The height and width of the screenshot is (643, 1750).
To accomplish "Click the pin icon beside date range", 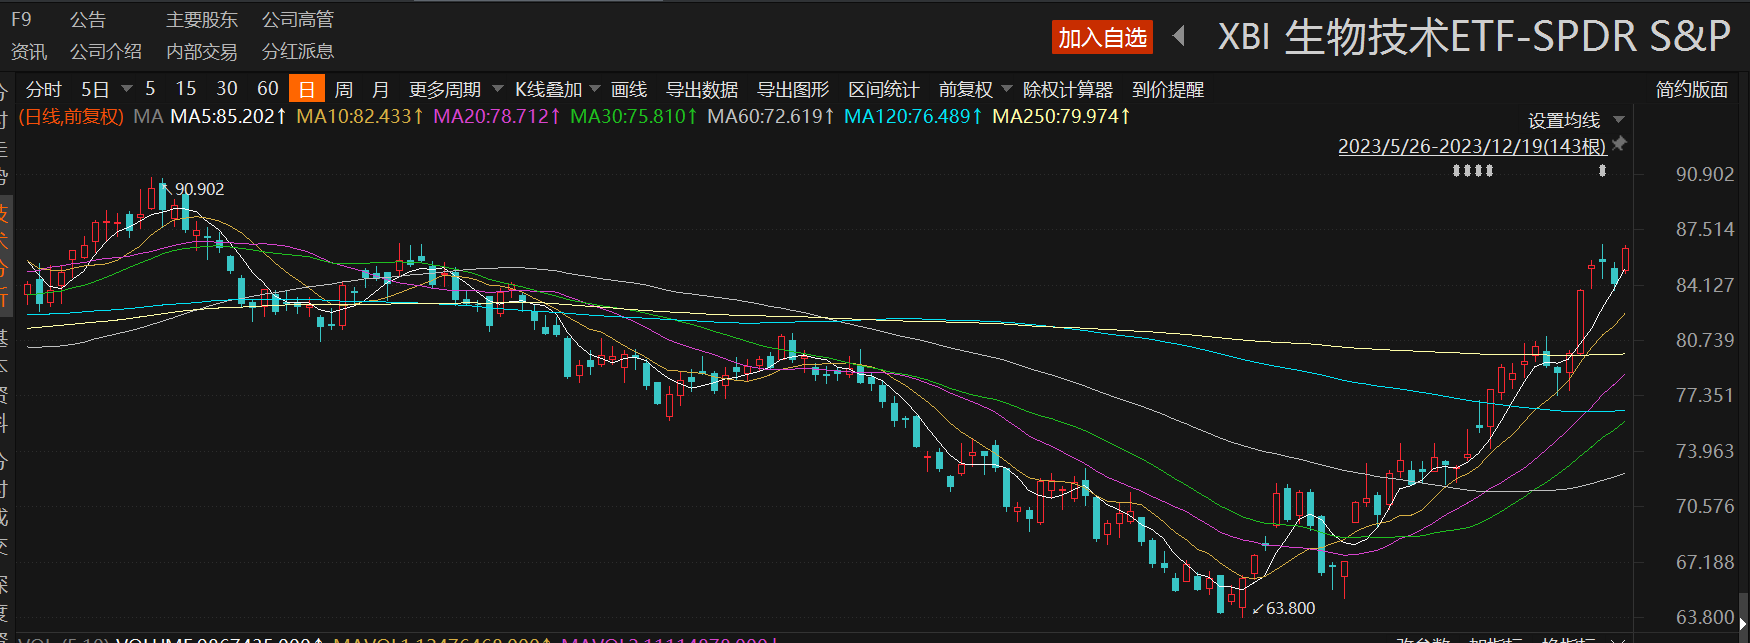I will 1620,144.
